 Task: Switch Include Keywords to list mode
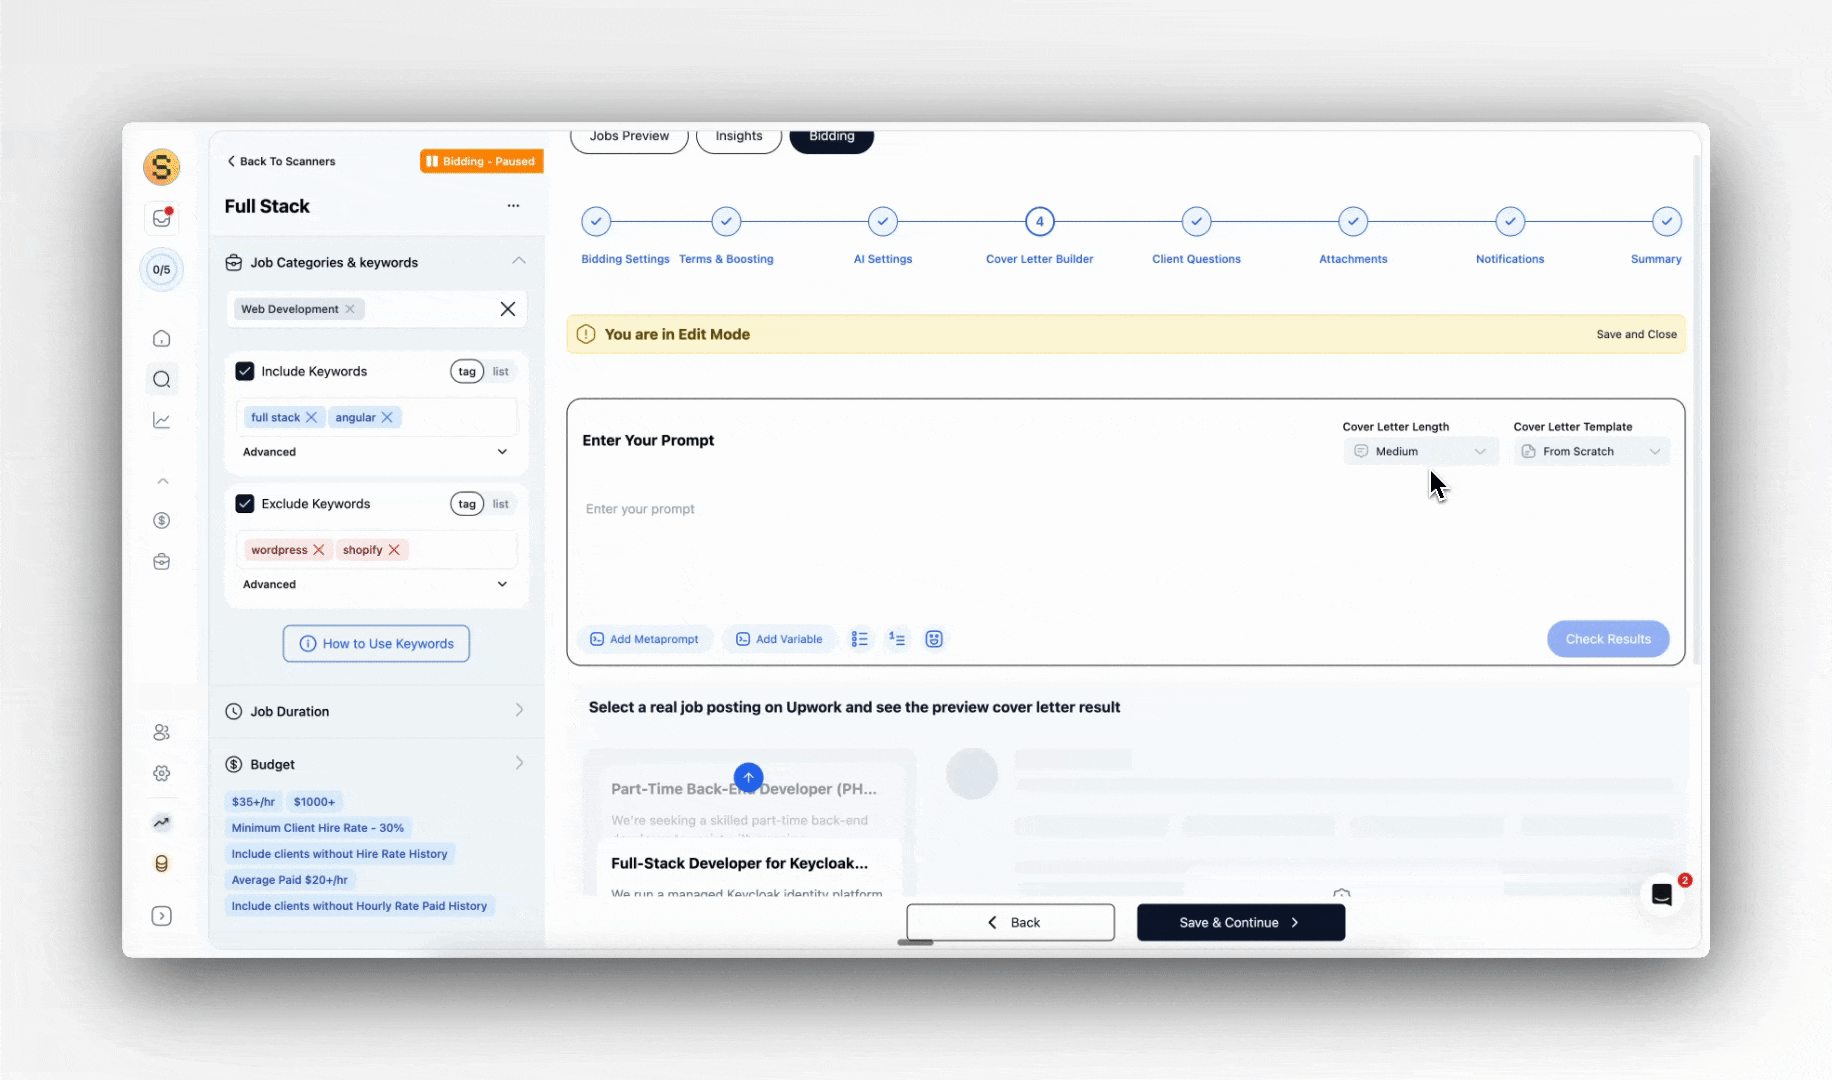[500, 371]
